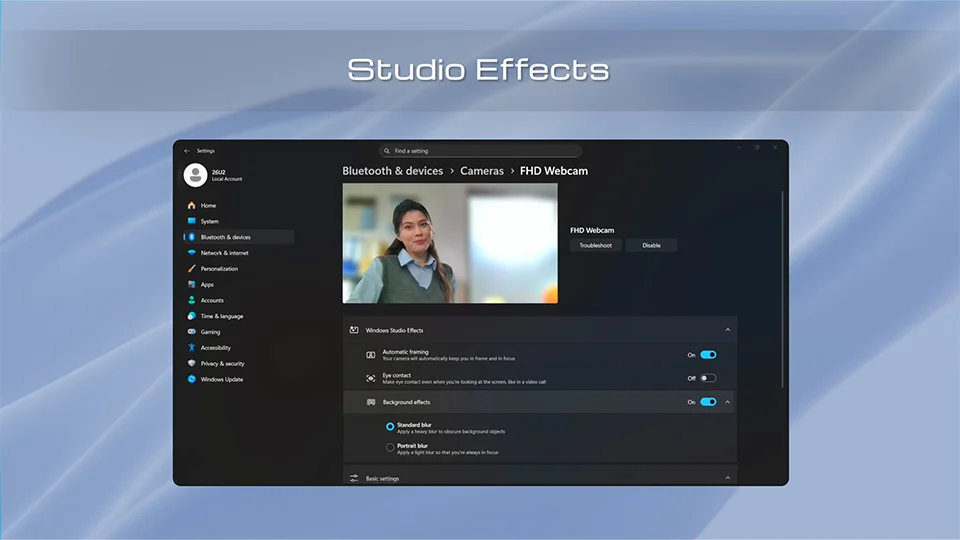Click the Background effects icon
The width and height of the screenshot is (960, 540).
point(370,402)
